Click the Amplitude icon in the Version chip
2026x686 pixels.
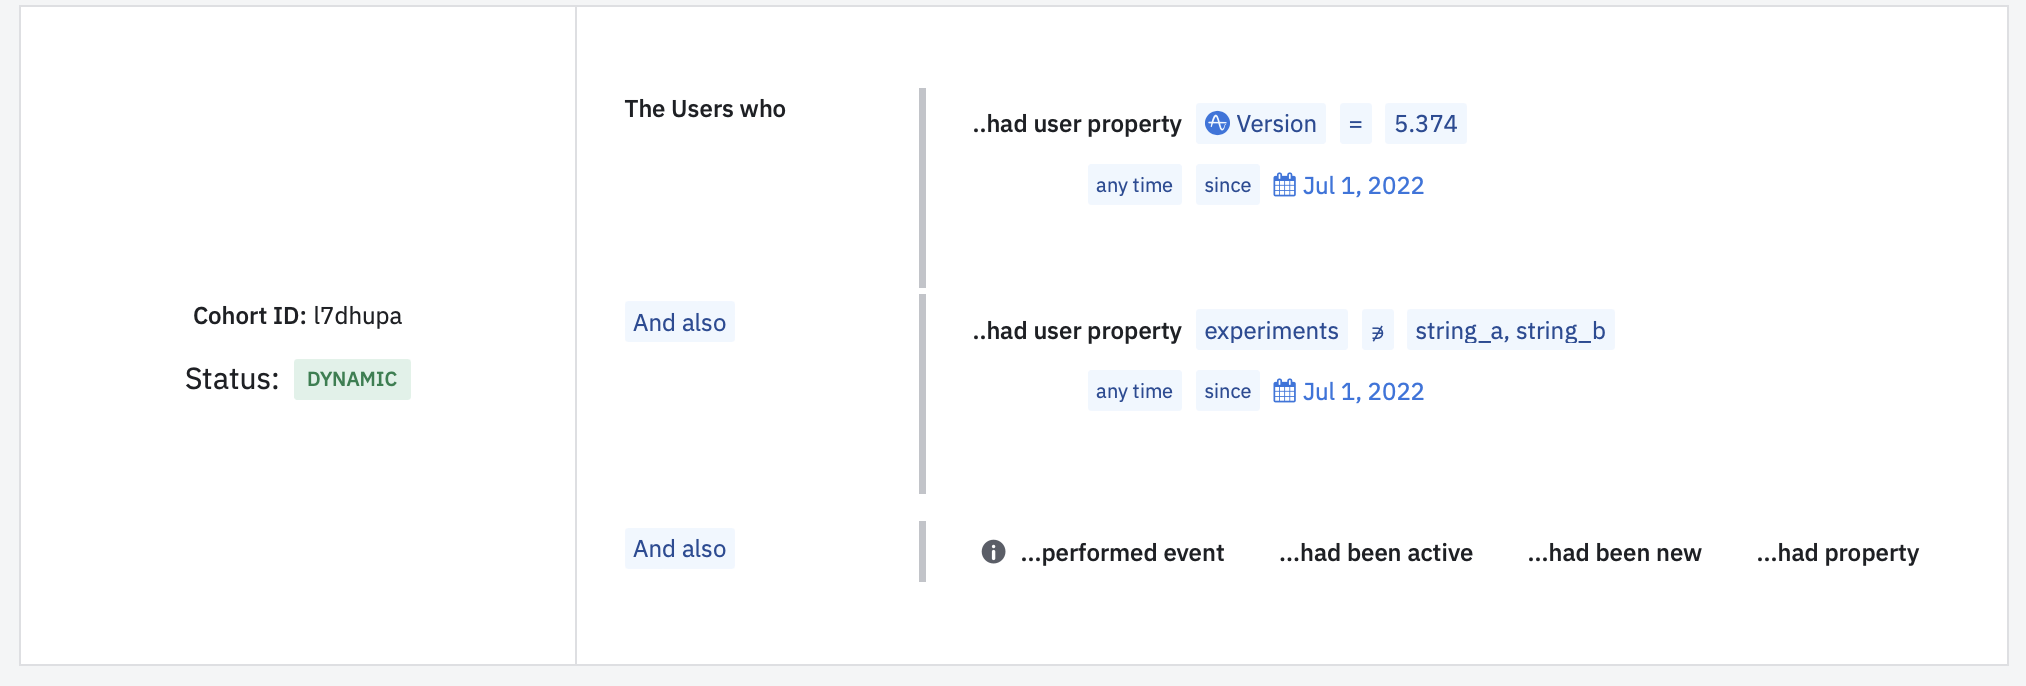[1217, 123]
